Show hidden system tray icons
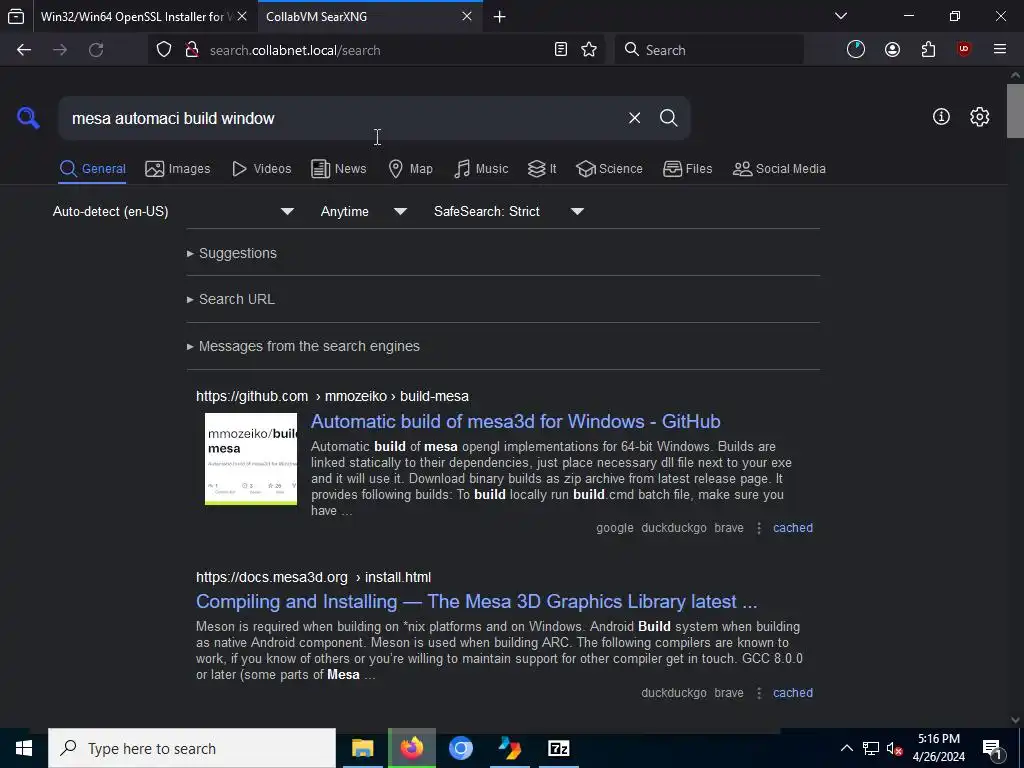Viewport: 1024px width, 768px height. click(846, 748)
